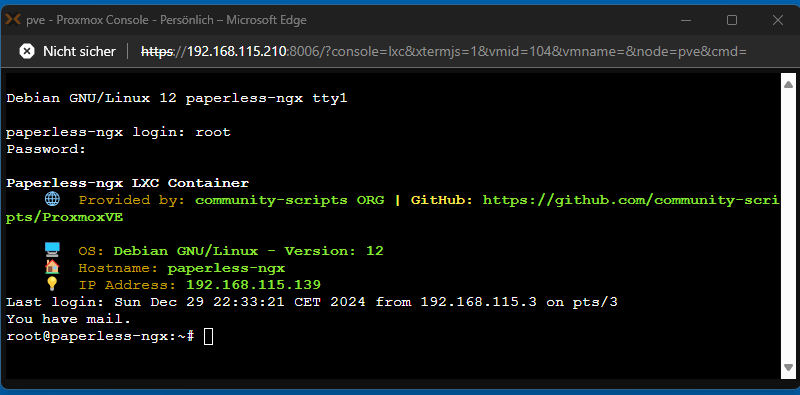Image resolution: width=800 pixels, height=395 pixels.
Task: Click the "You have mail." line
Action: [x=68, y=319]
